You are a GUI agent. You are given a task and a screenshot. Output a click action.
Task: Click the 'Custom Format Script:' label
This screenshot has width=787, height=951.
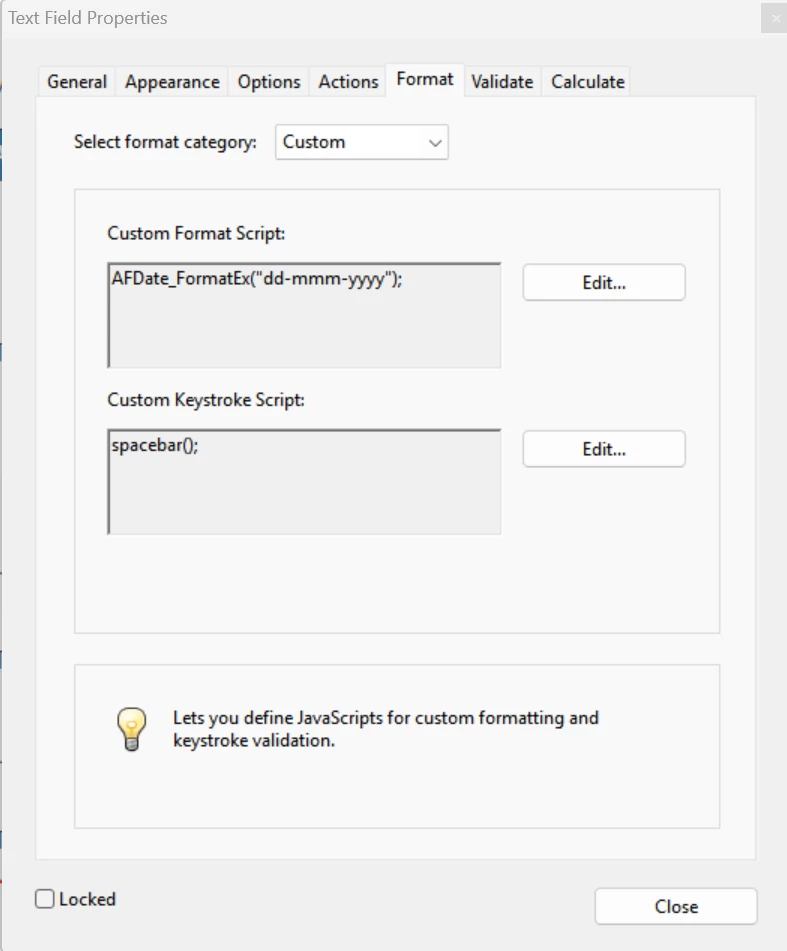click(196, 234)
